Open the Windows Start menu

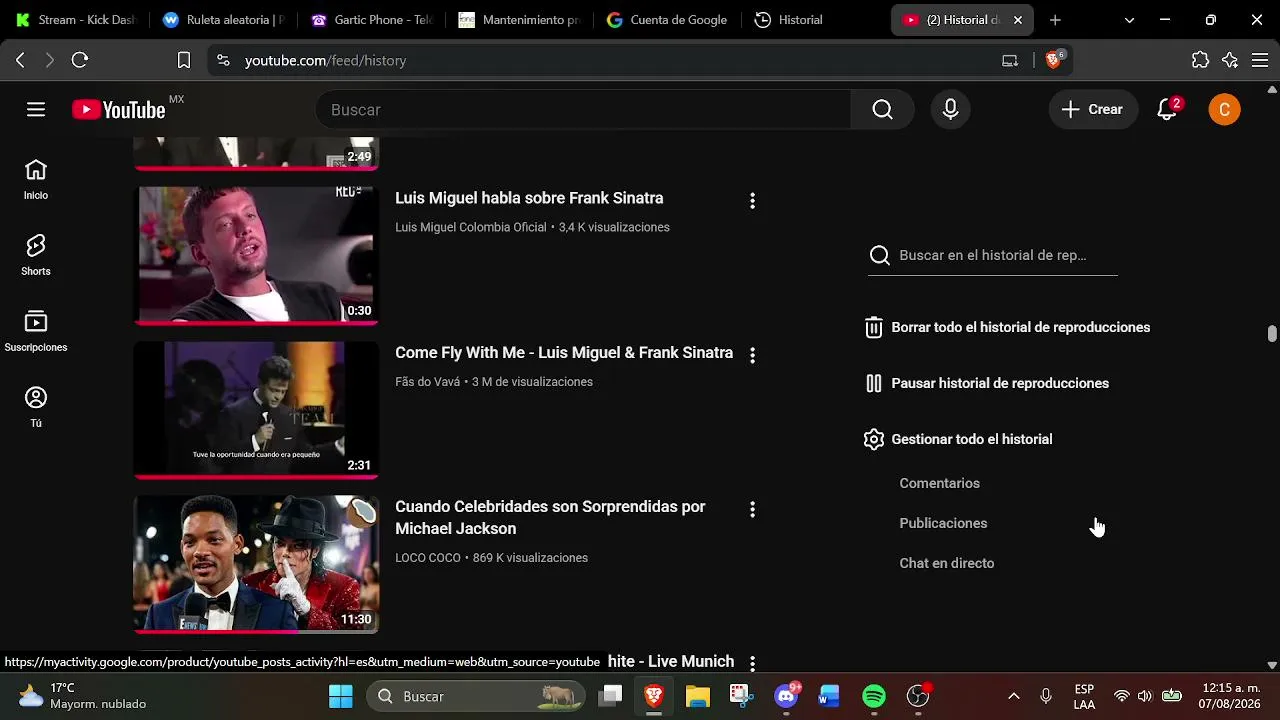point(341,696)
